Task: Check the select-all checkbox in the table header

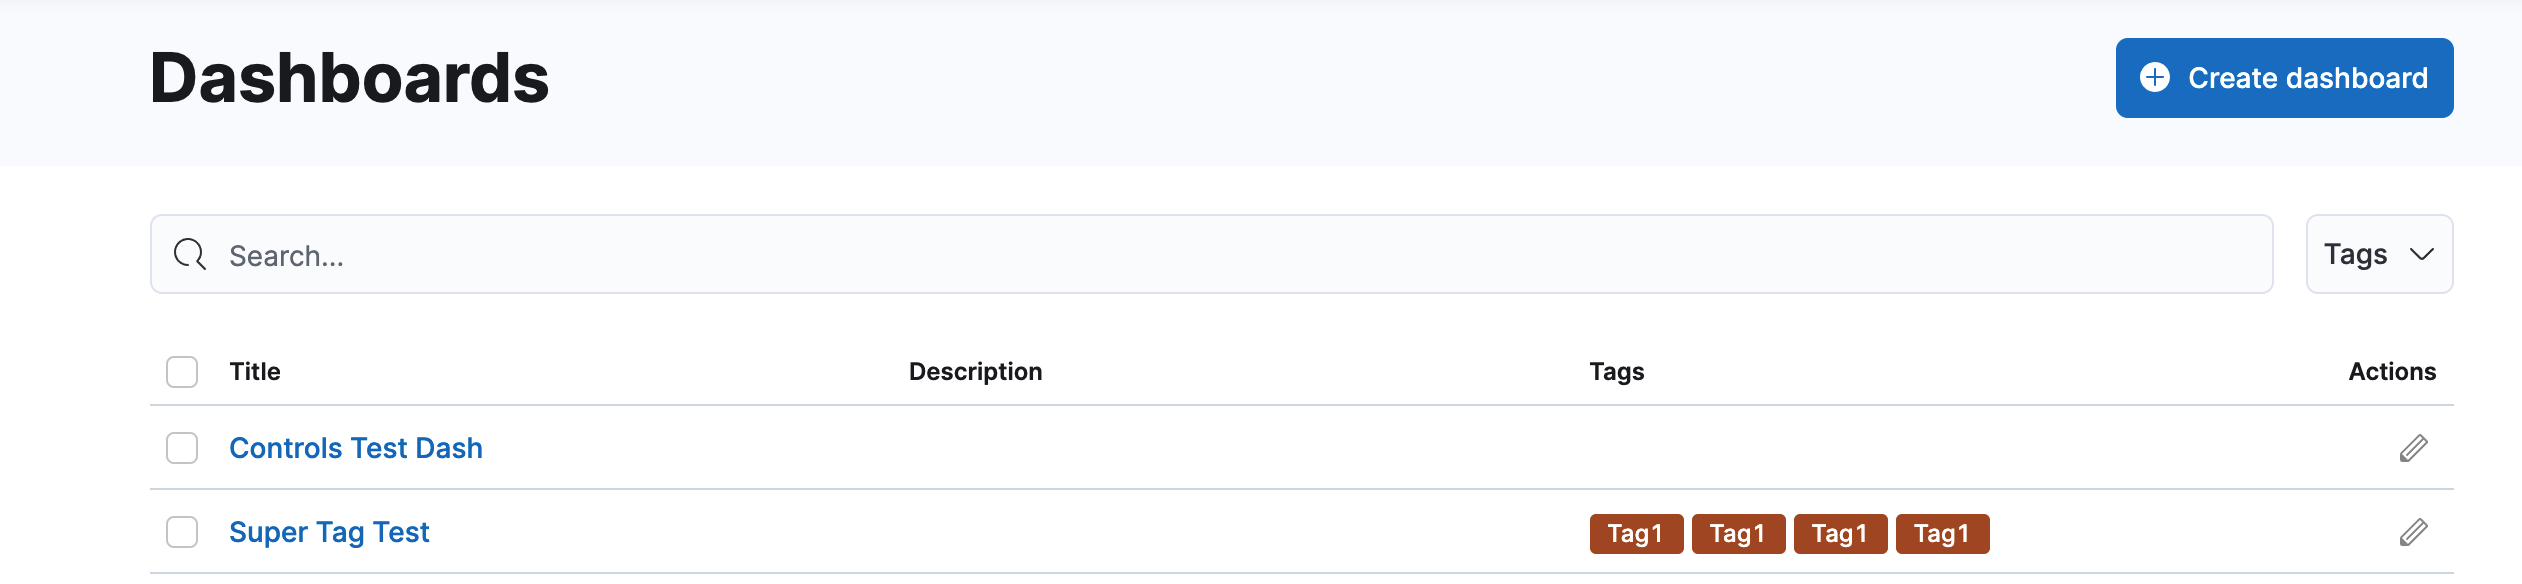Action: pos(183,371)
